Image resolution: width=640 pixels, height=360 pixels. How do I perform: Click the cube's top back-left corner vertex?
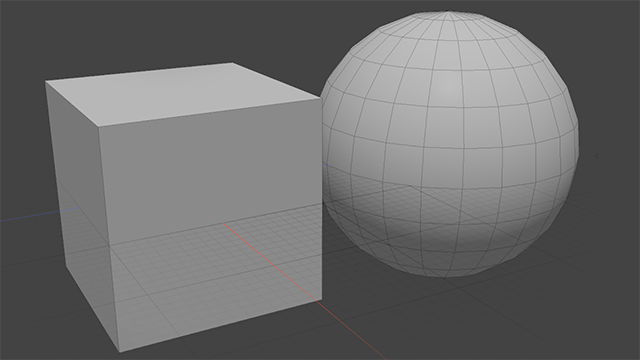(x=45, y=81)
